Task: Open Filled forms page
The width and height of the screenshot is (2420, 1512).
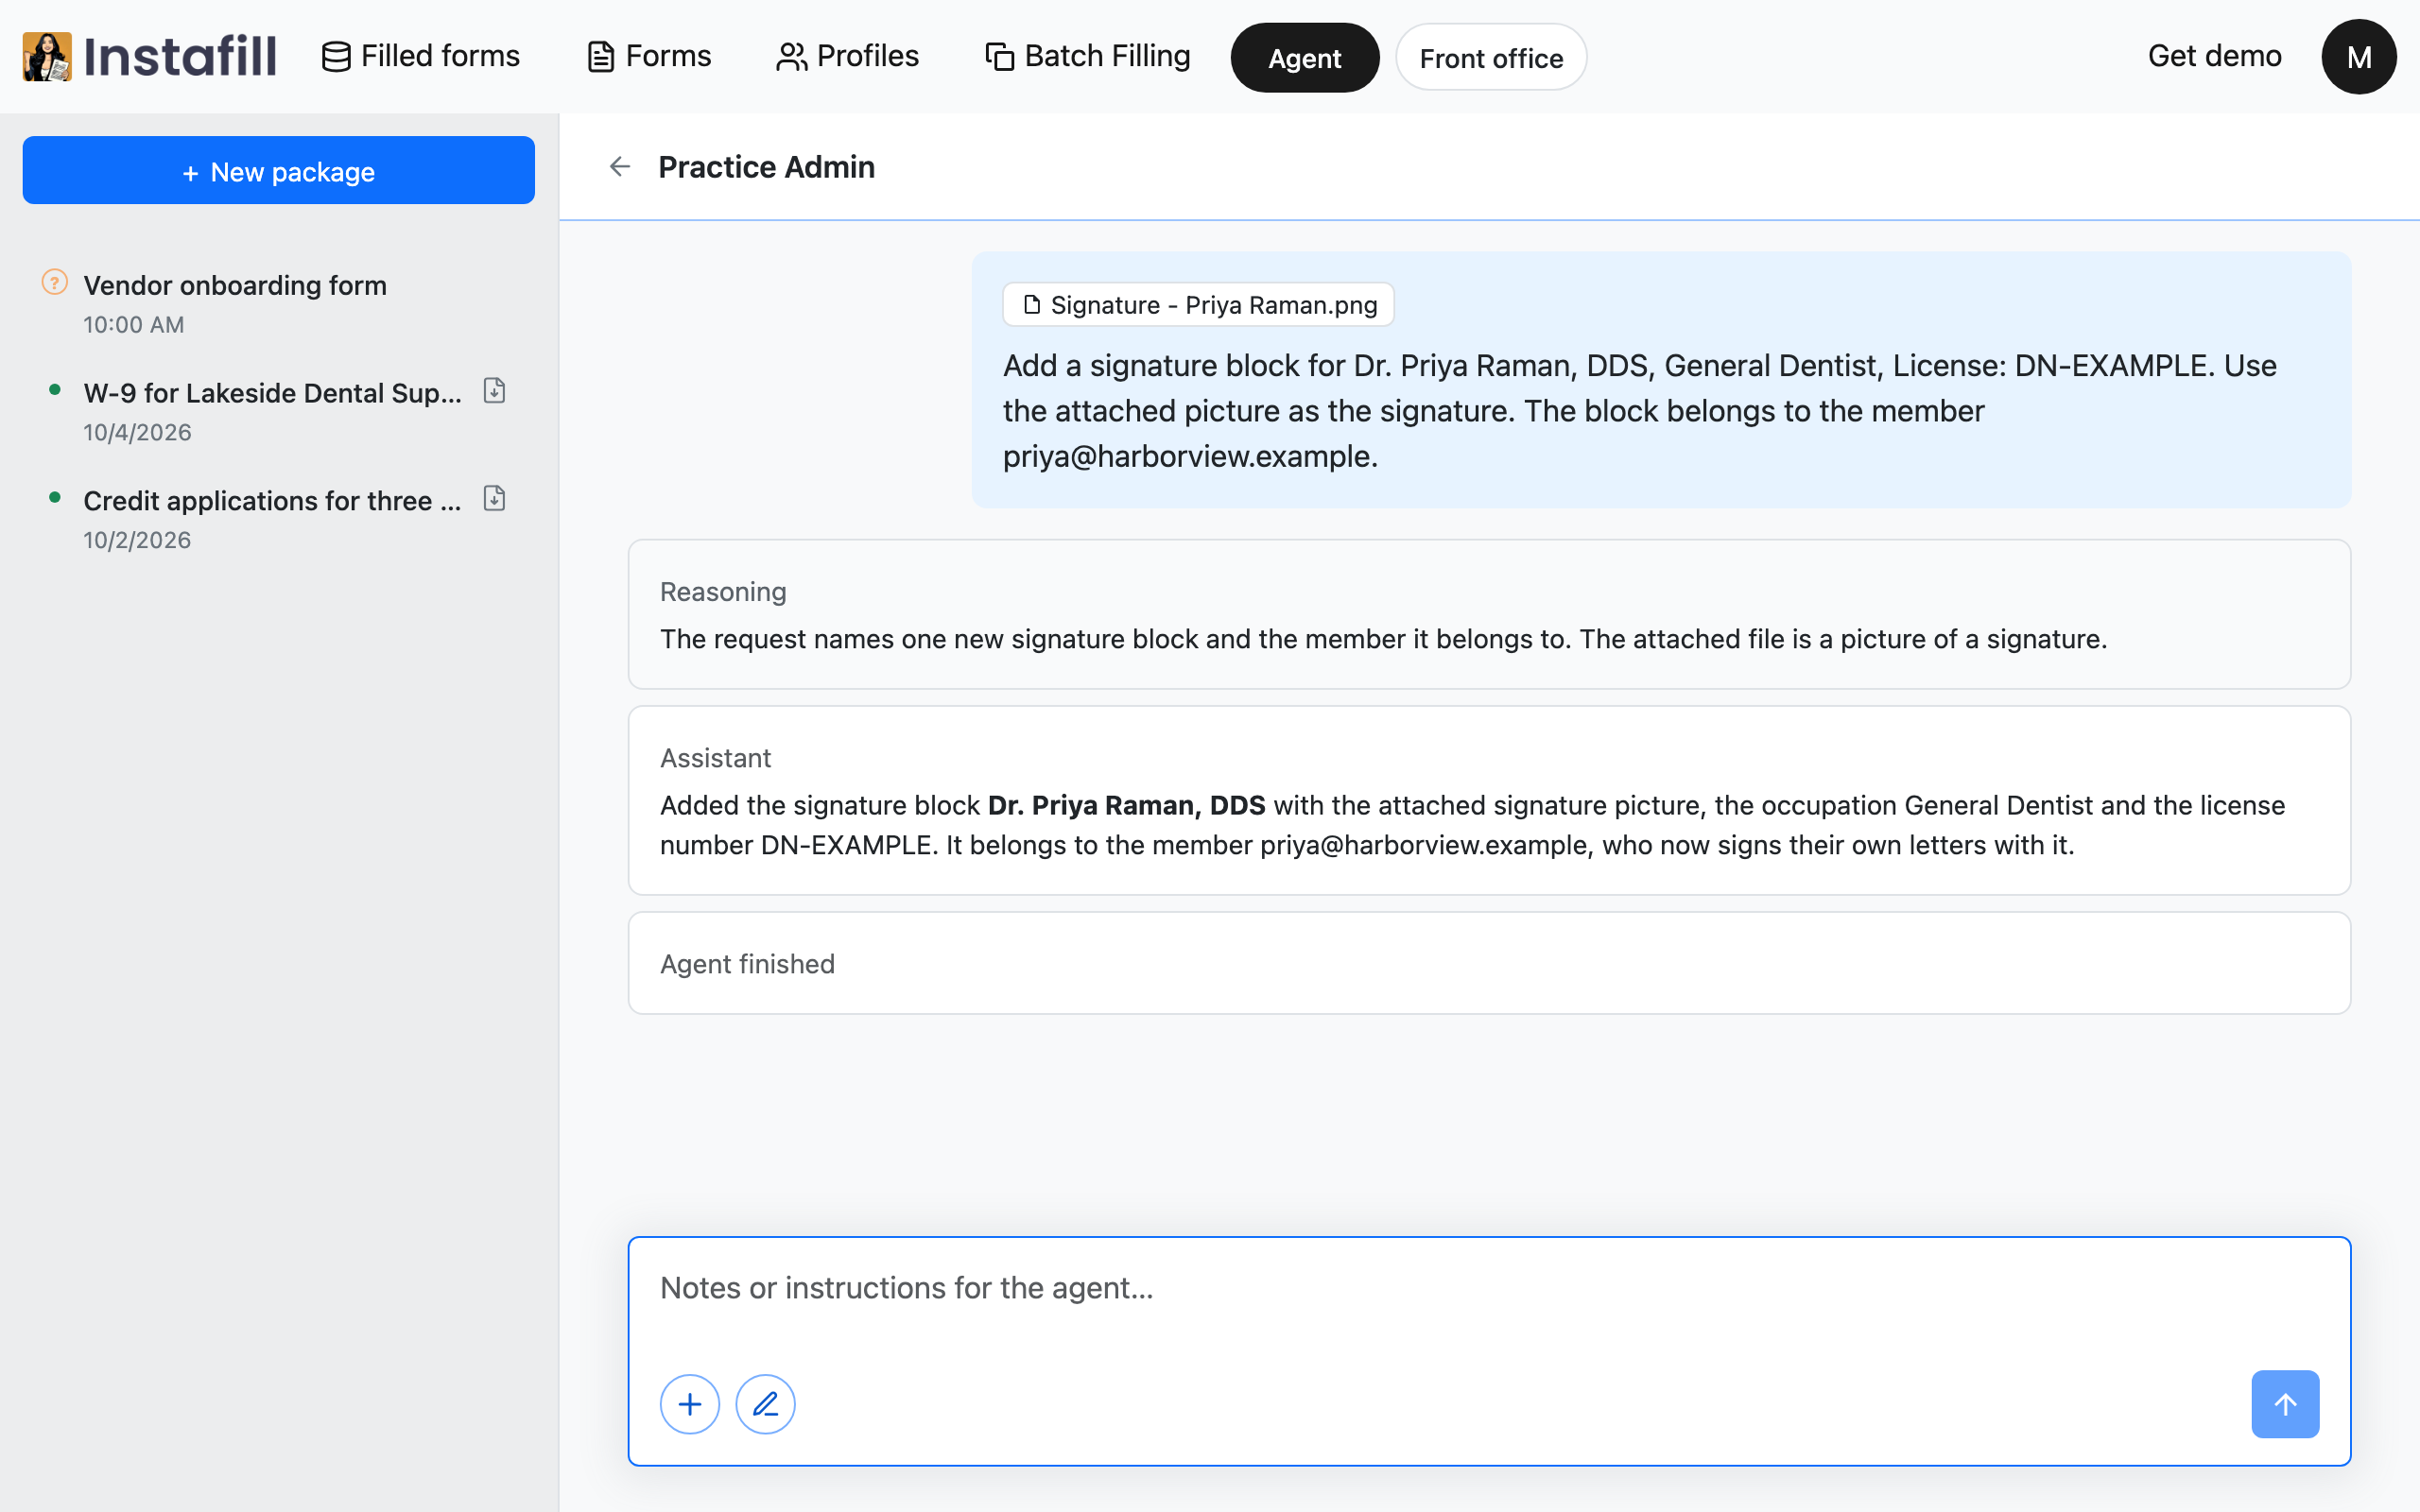Action: pos(421,56)
